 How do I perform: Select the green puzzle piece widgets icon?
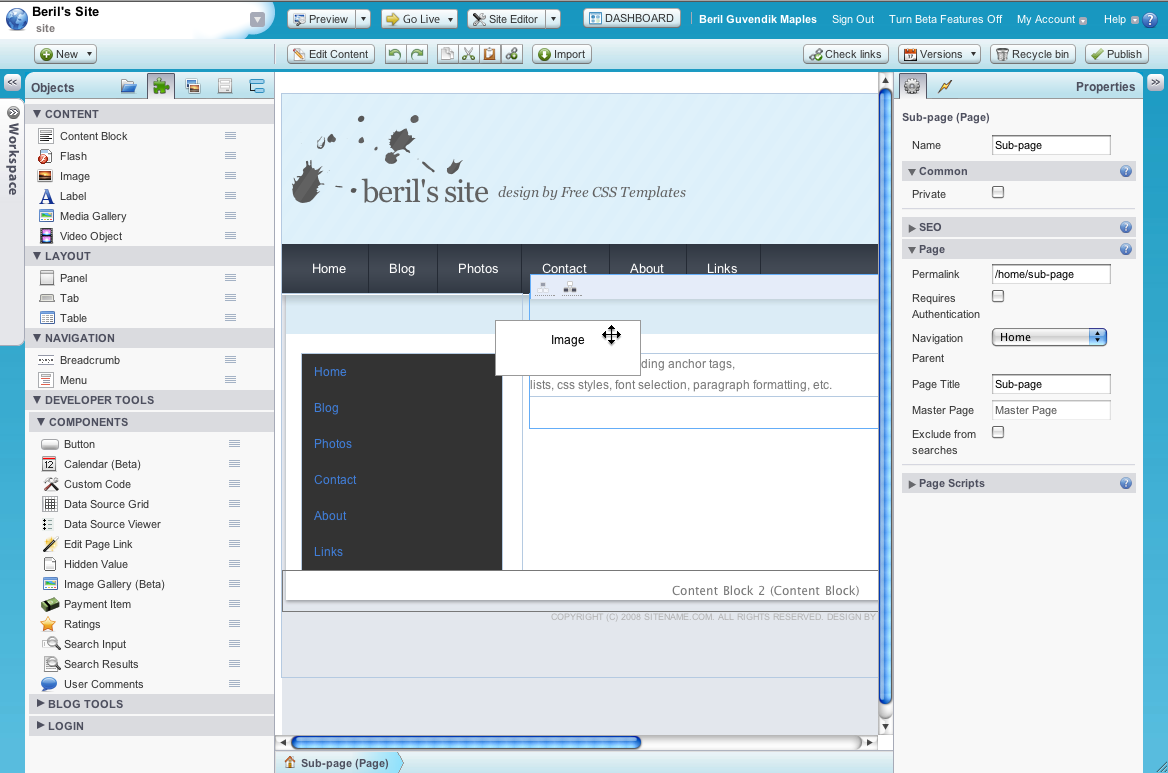click(x=161, y=86)
